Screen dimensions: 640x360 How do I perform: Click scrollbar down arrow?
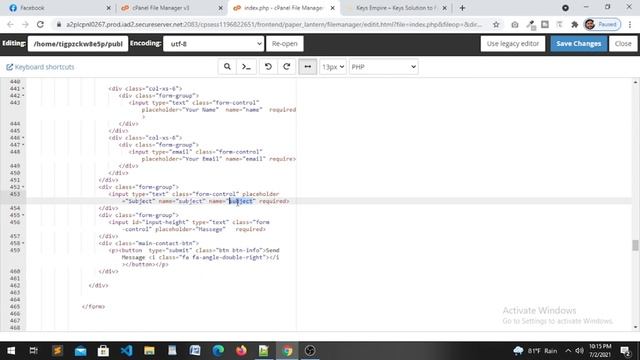click(635, 327)
